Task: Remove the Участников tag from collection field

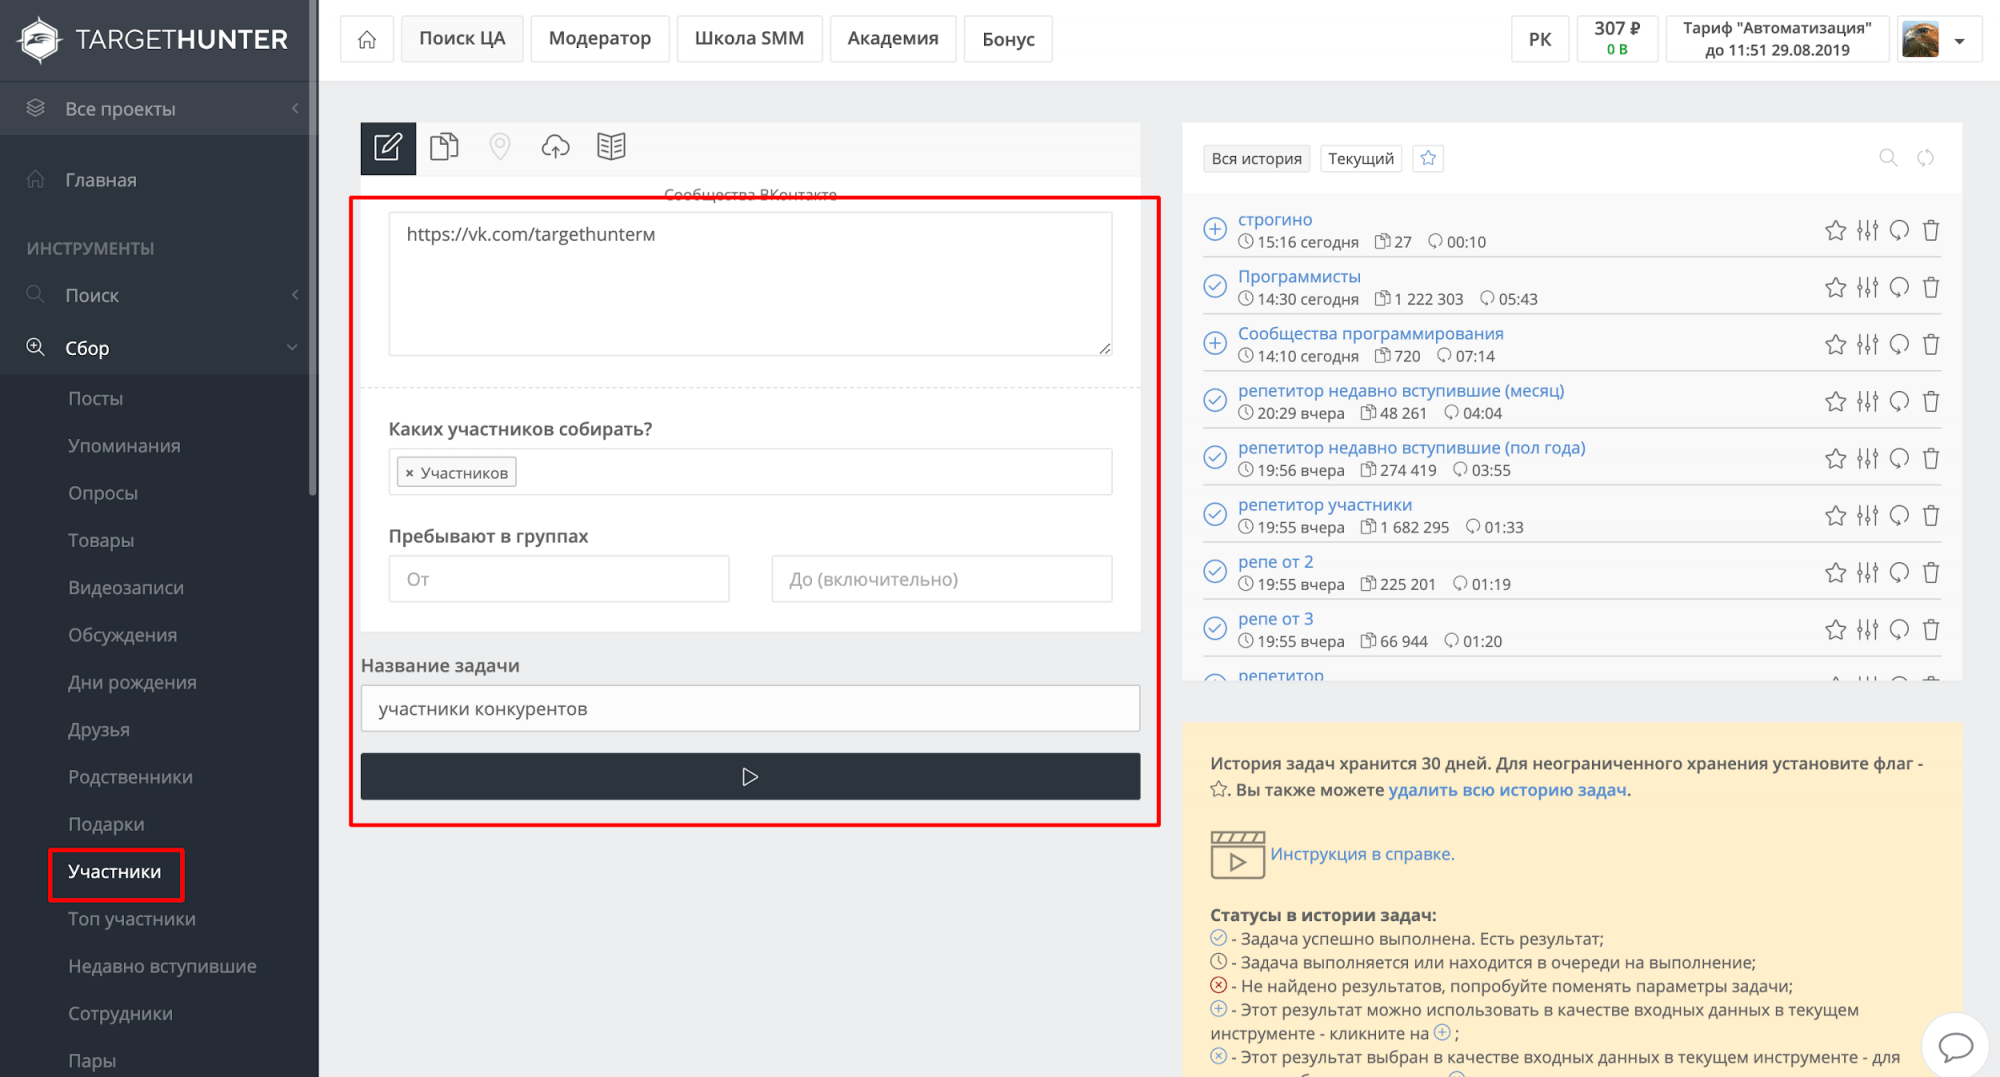Action: [411, 471]
